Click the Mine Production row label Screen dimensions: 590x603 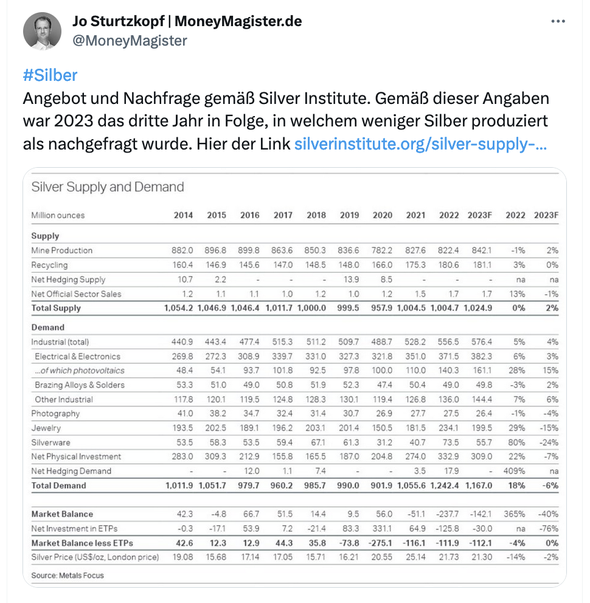(x=62, y=250)
